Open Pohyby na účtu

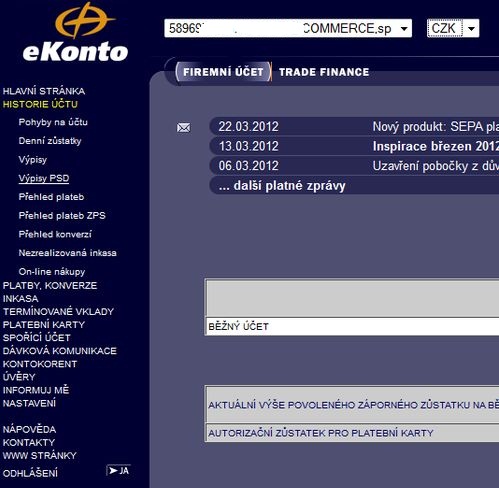tap(53, 122)
